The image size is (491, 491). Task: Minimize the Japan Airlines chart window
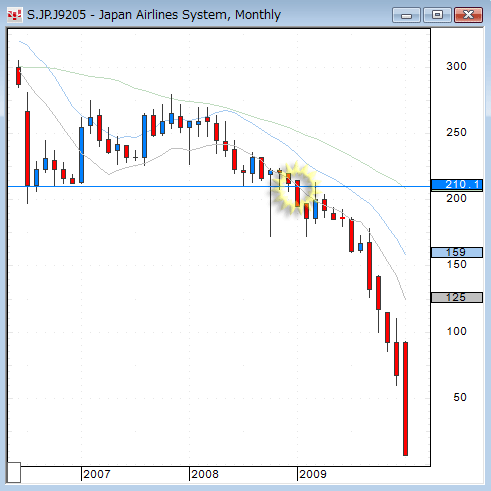point(406,15)
